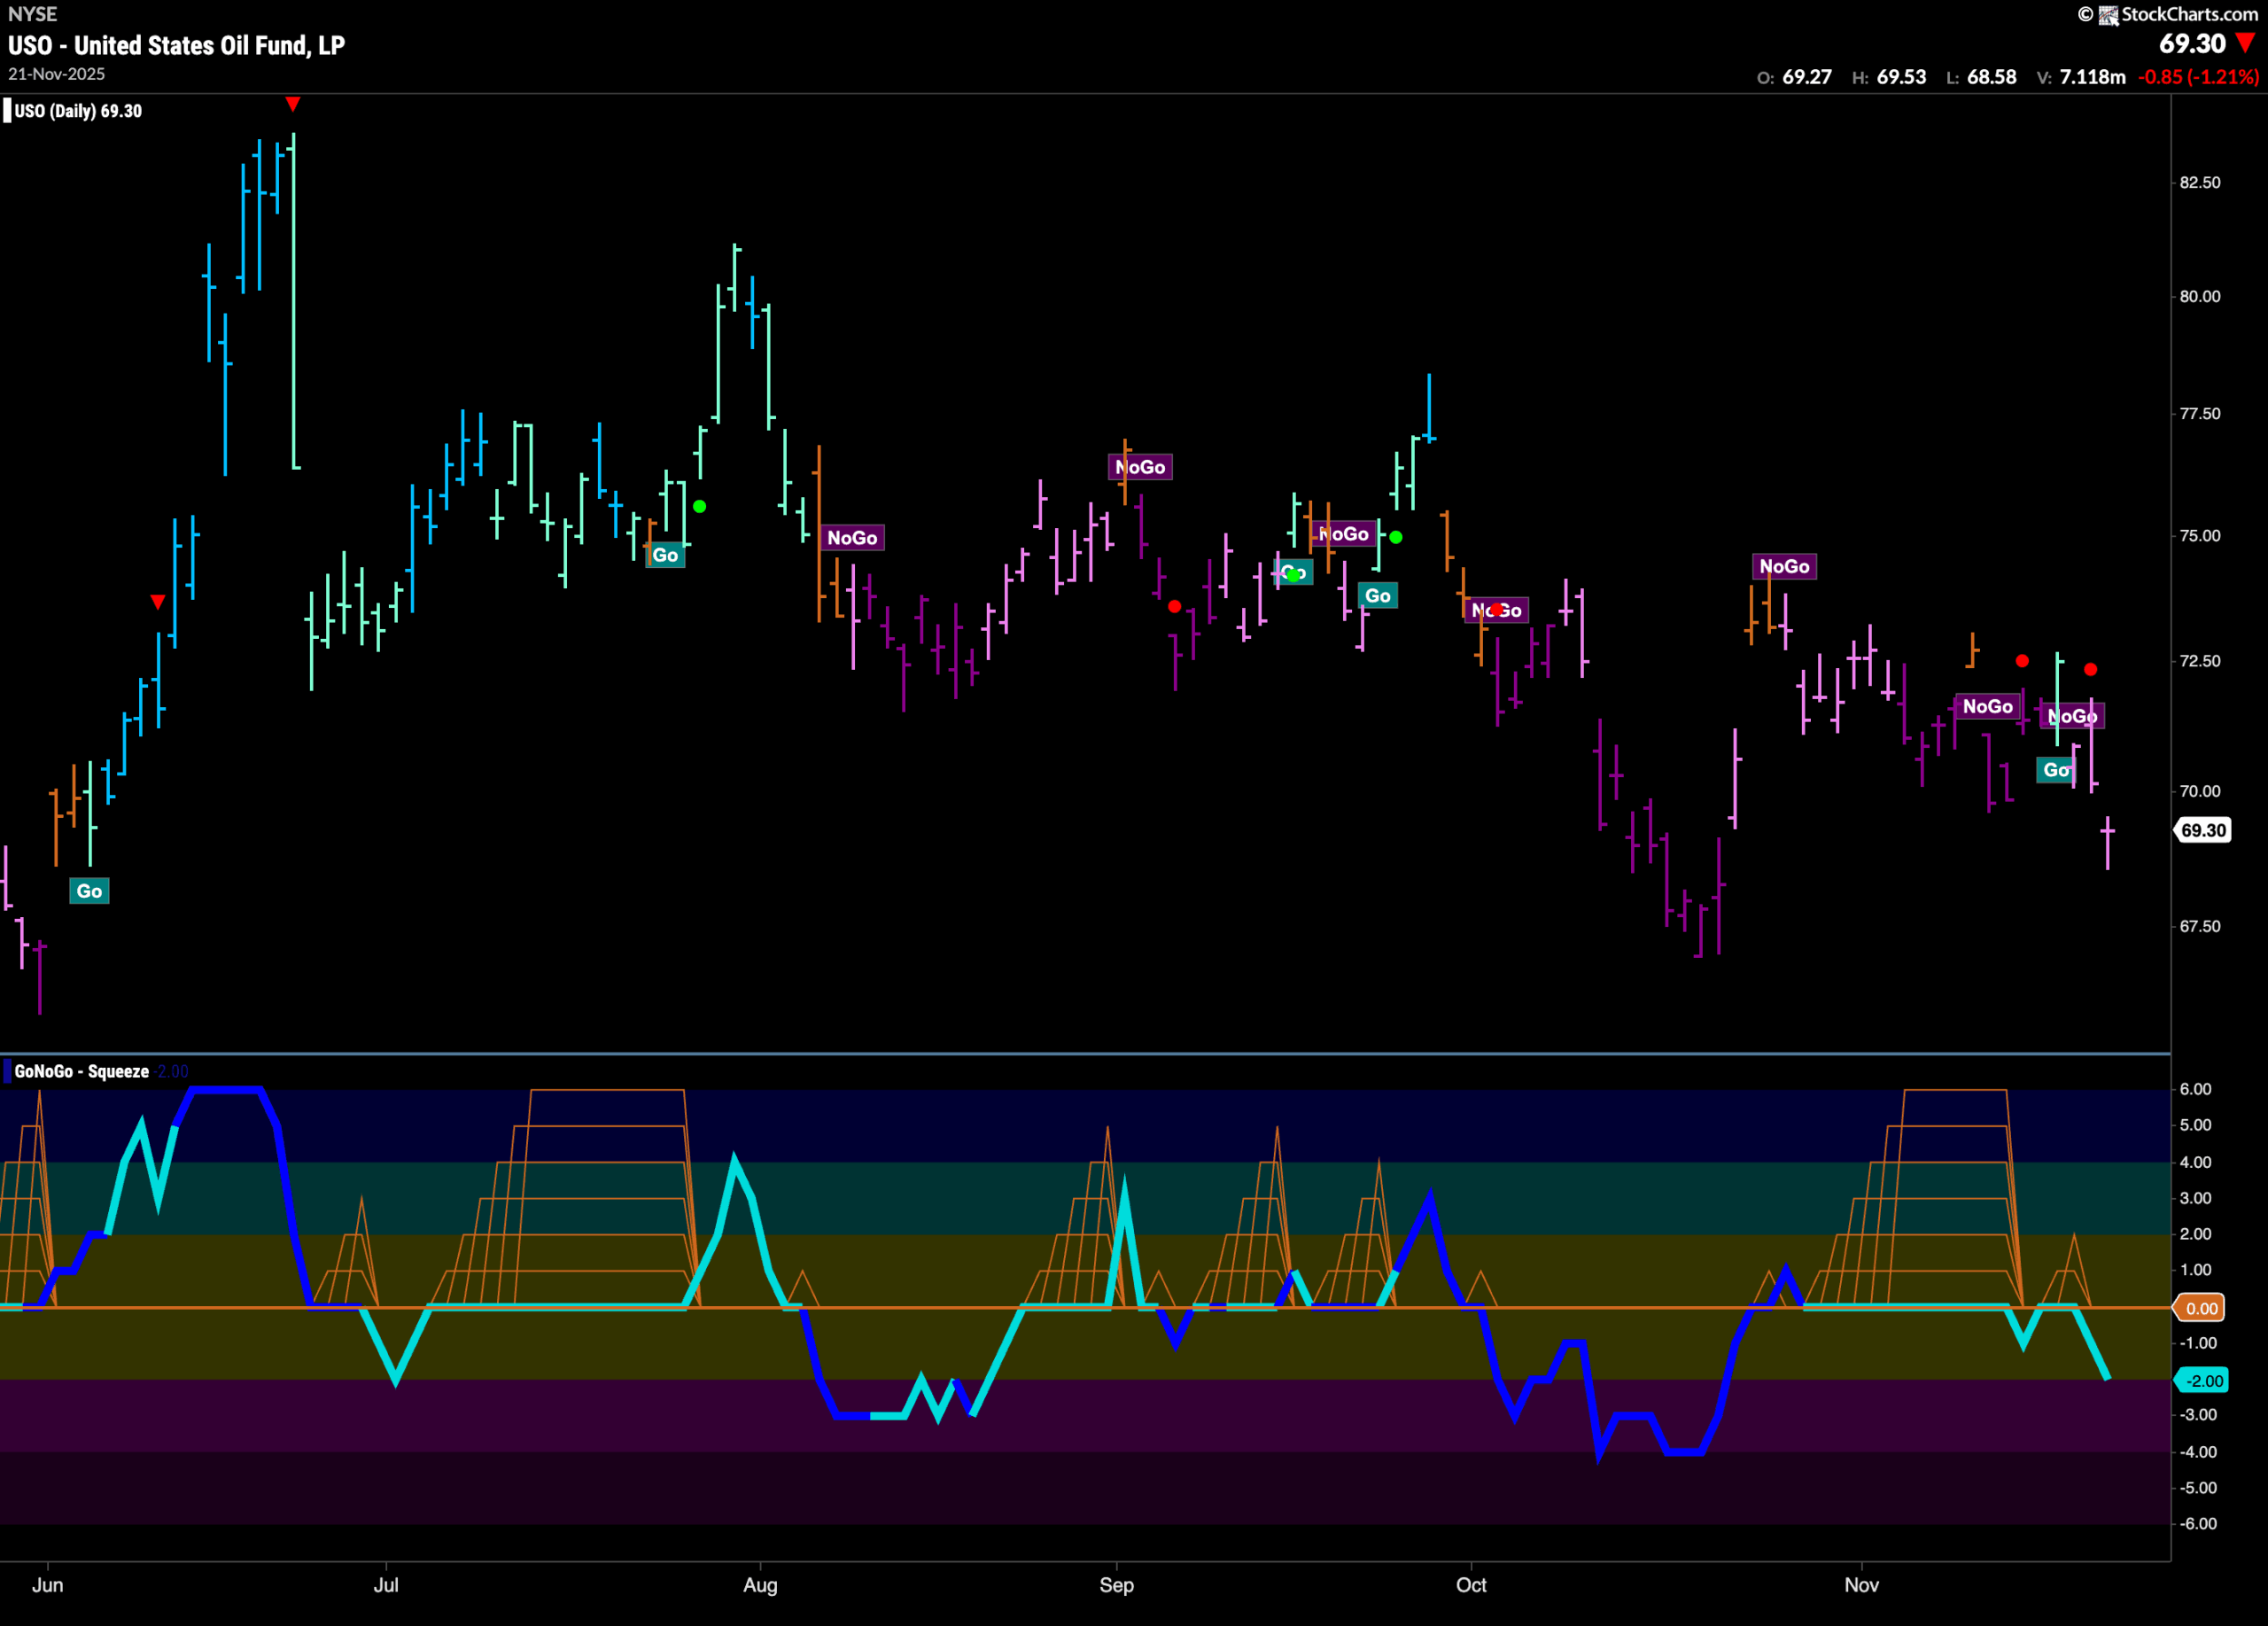The width and height of the screenshot is (2268, 1626).
Task: Click the USO (Daily) 69.30 legend text
Action: pos(78,111)
